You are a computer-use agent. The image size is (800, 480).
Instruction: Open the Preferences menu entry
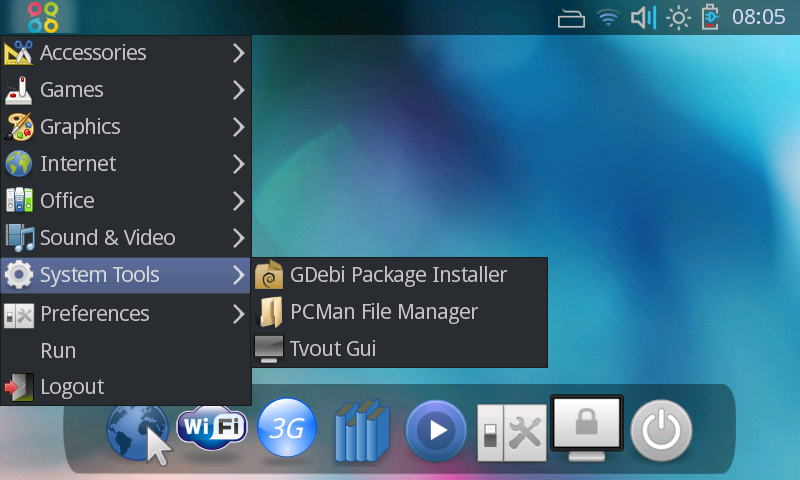126,314
